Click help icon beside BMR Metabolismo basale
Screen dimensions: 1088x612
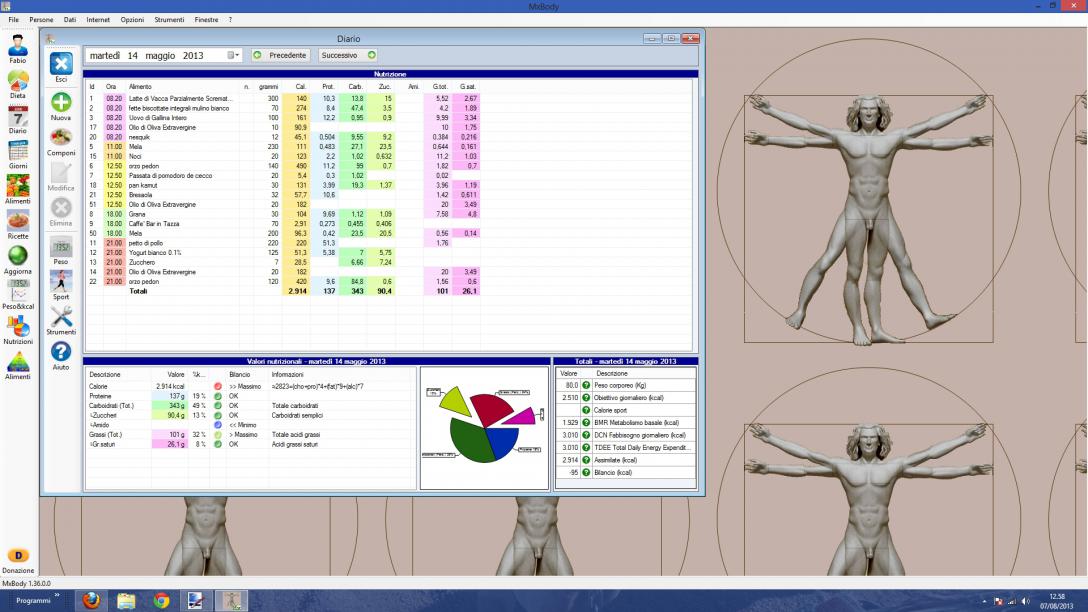587,422
